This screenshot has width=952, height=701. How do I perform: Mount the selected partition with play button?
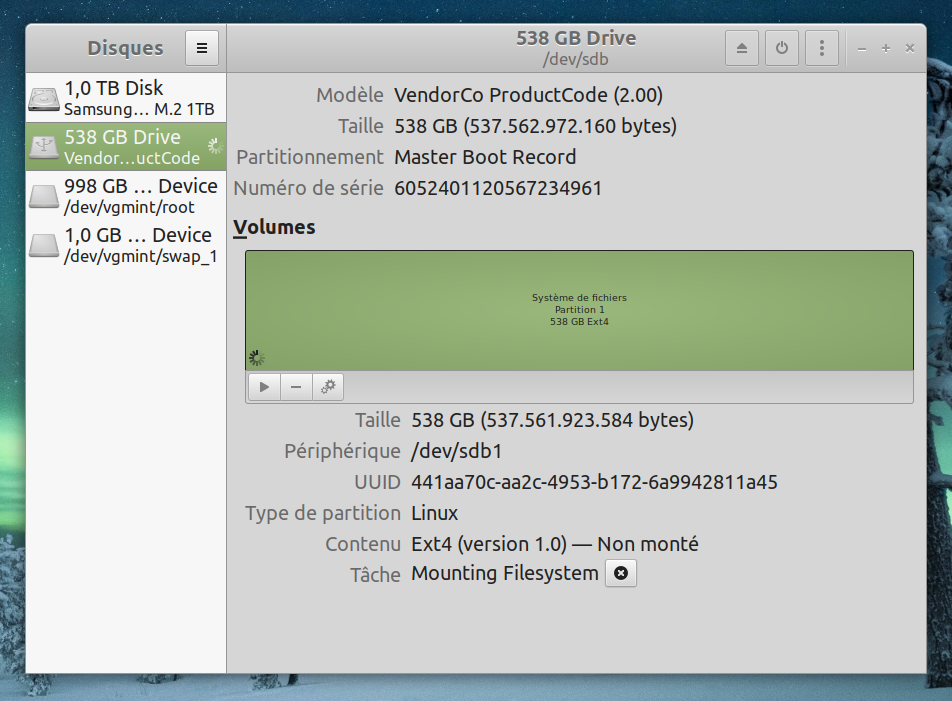264,386
